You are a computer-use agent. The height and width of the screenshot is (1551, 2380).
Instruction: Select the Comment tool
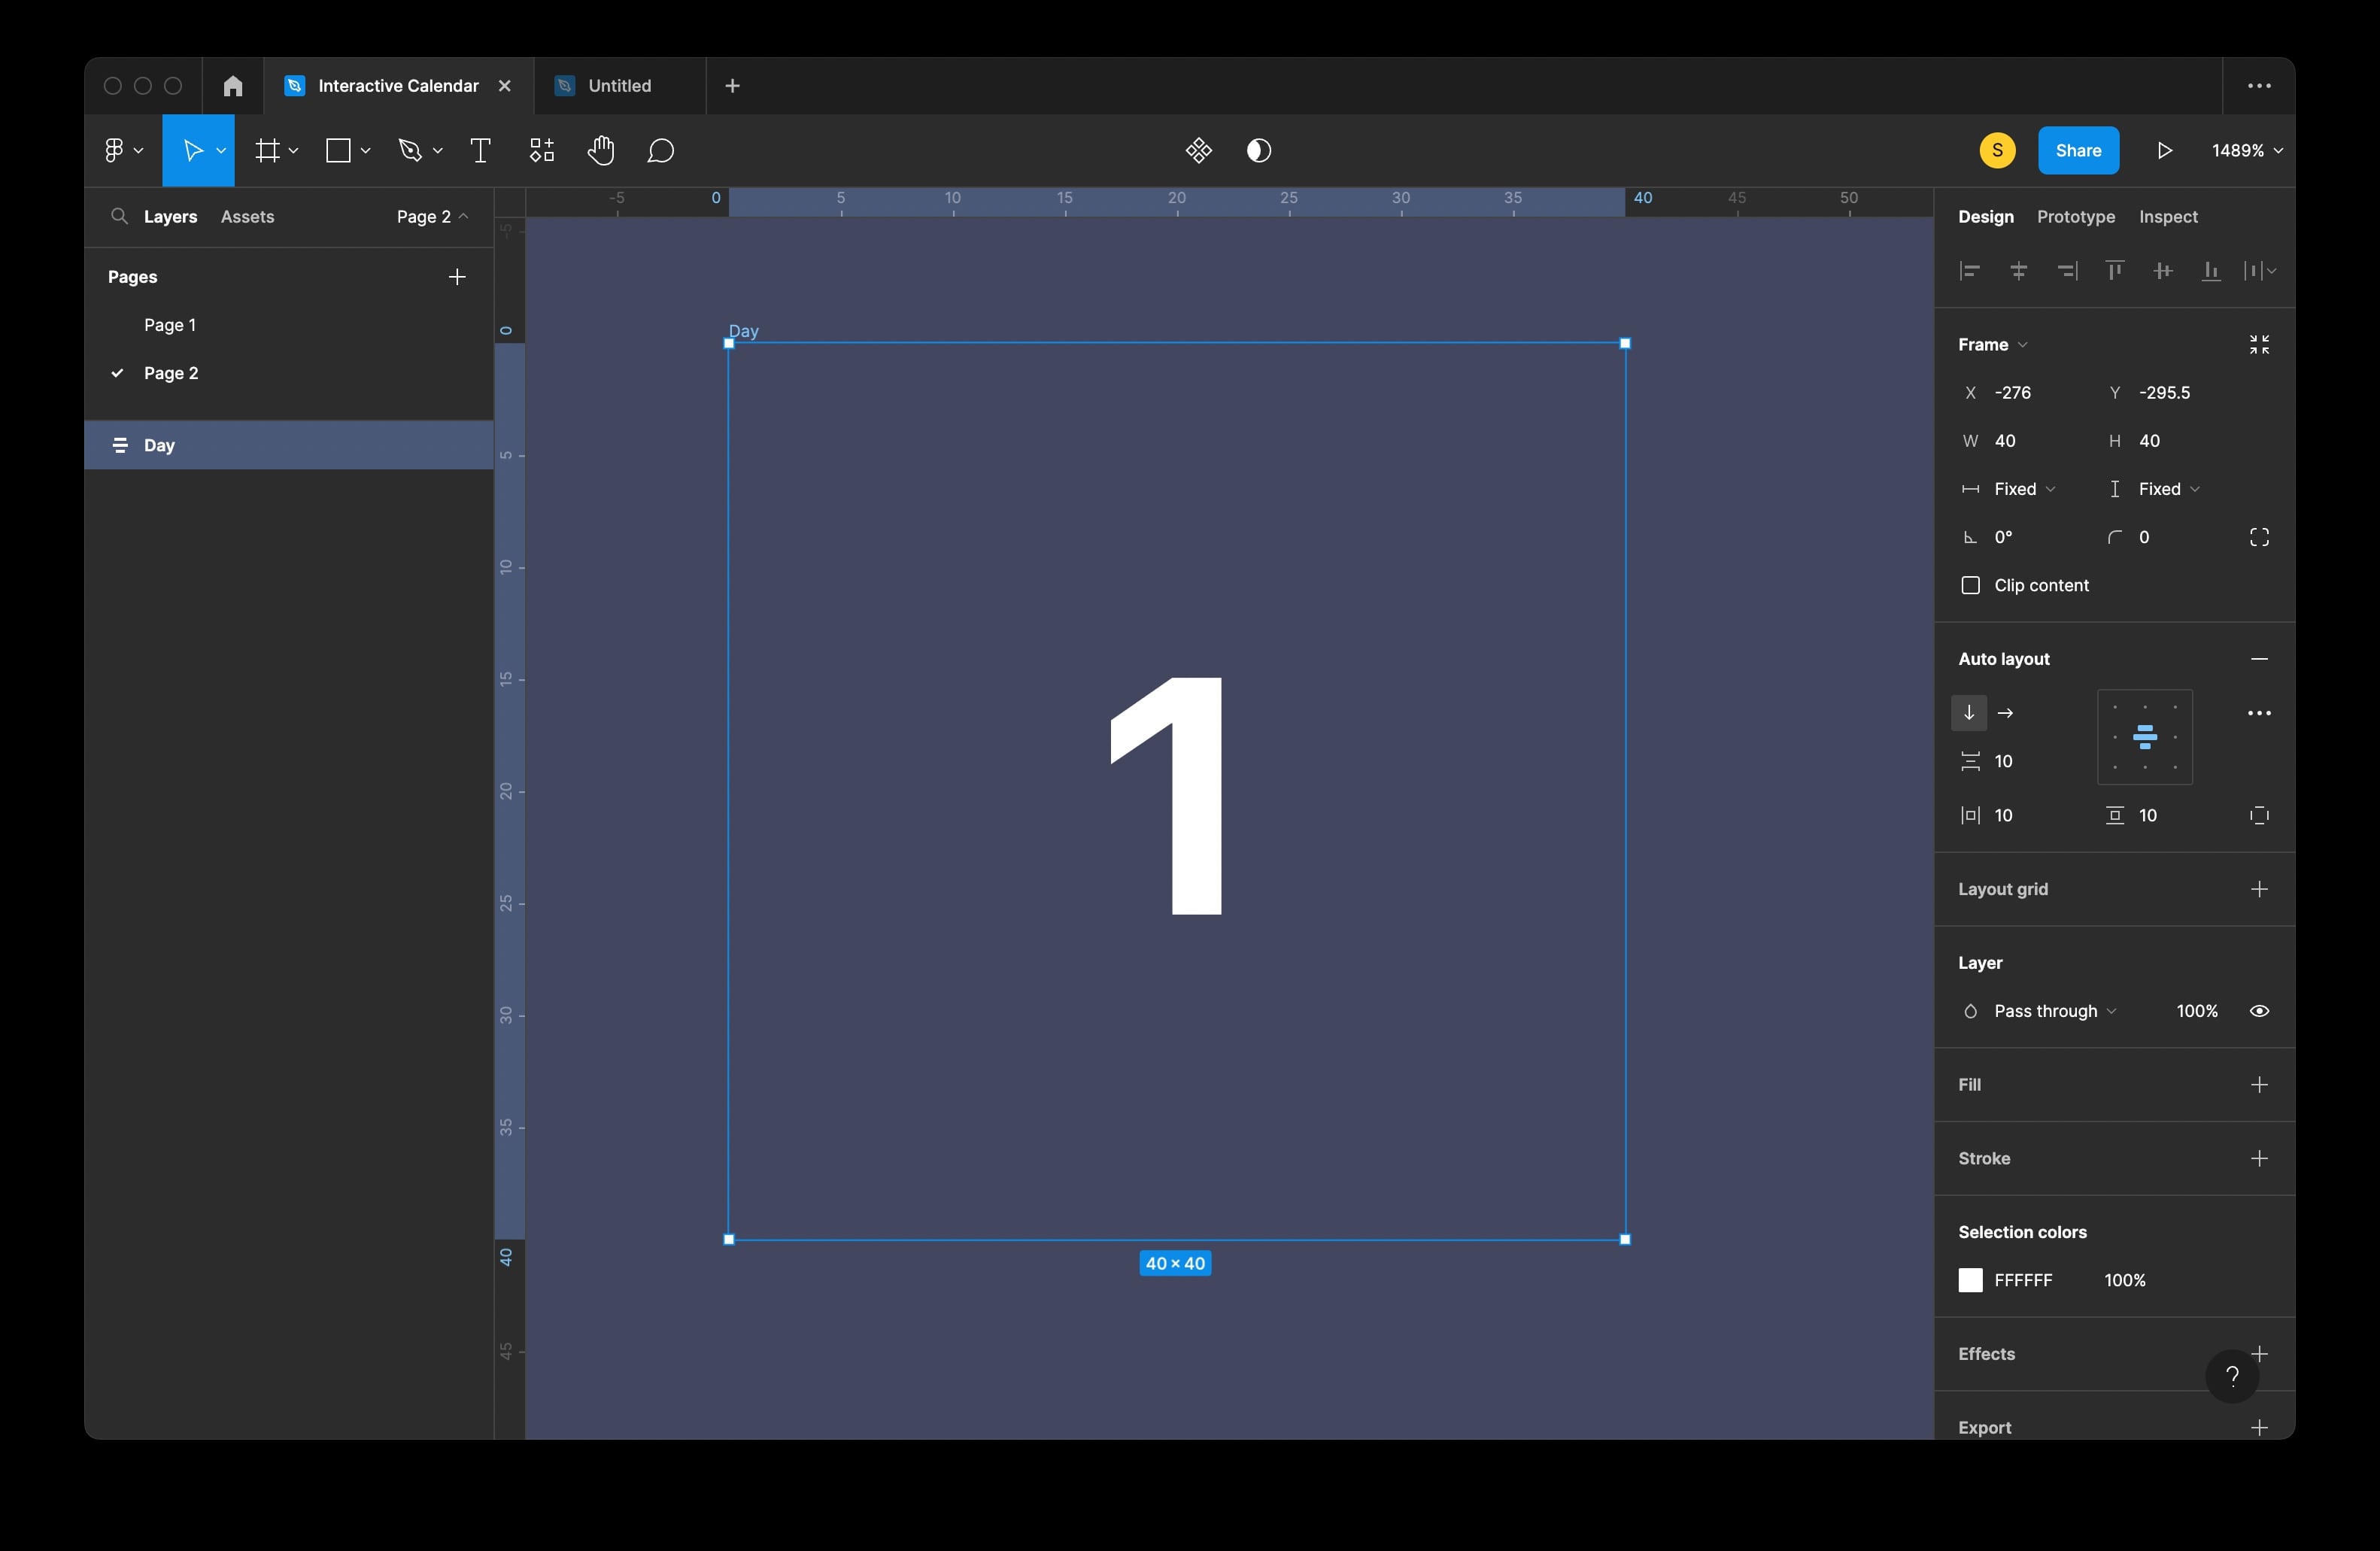coord(660,151)
